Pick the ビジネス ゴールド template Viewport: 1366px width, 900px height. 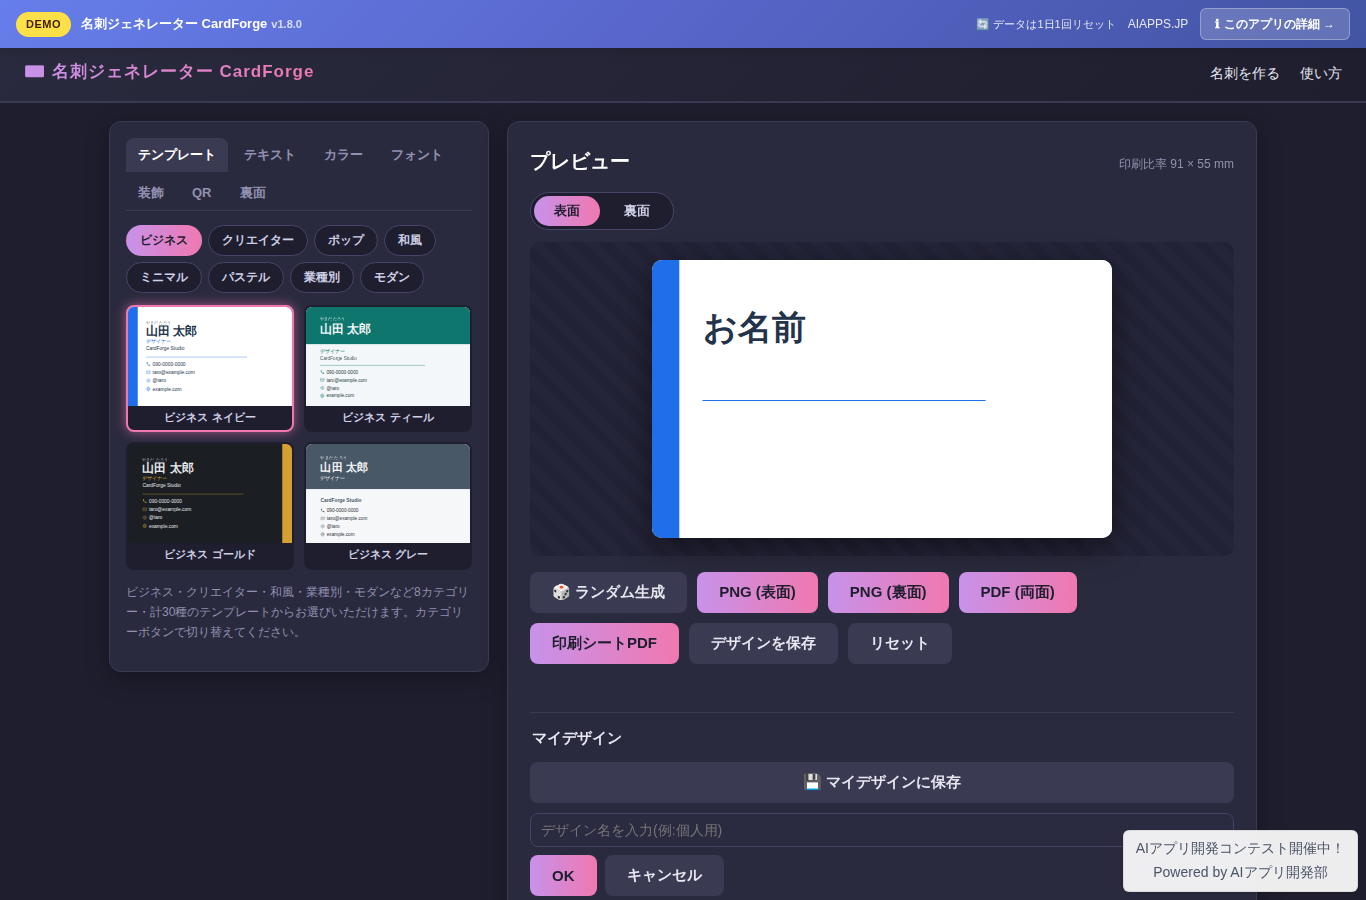[x=210, y=506]
